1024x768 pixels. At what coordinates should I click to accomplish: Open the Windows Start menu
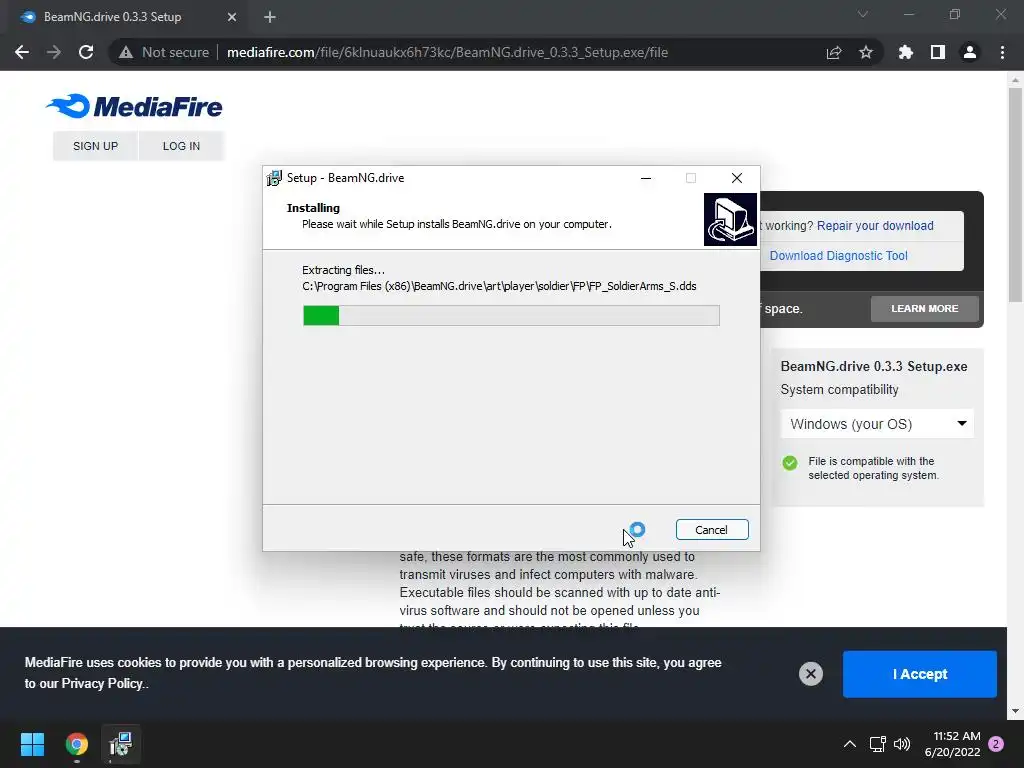point(32,744)
